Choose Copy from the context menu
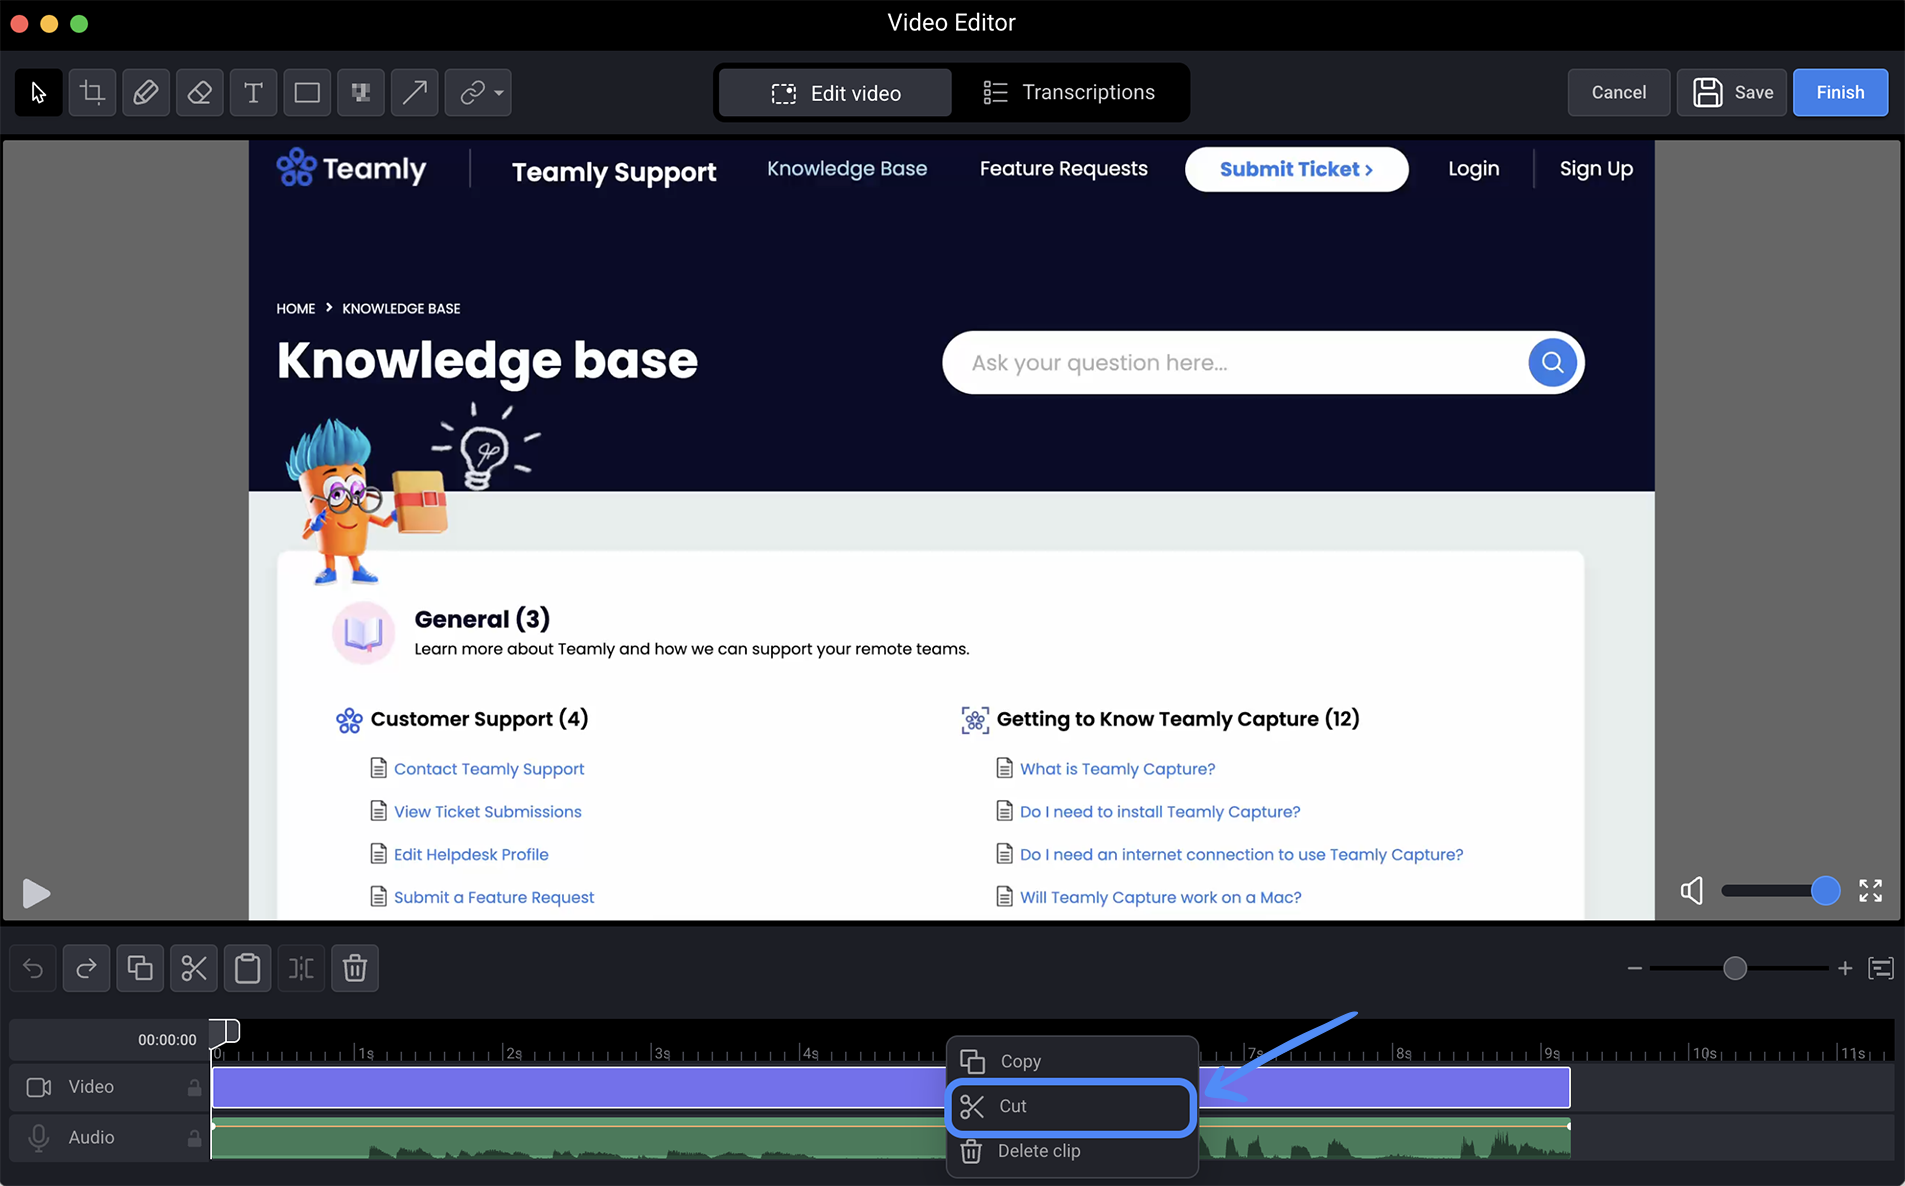1905x1186 pixels. coord(1072,1061)
